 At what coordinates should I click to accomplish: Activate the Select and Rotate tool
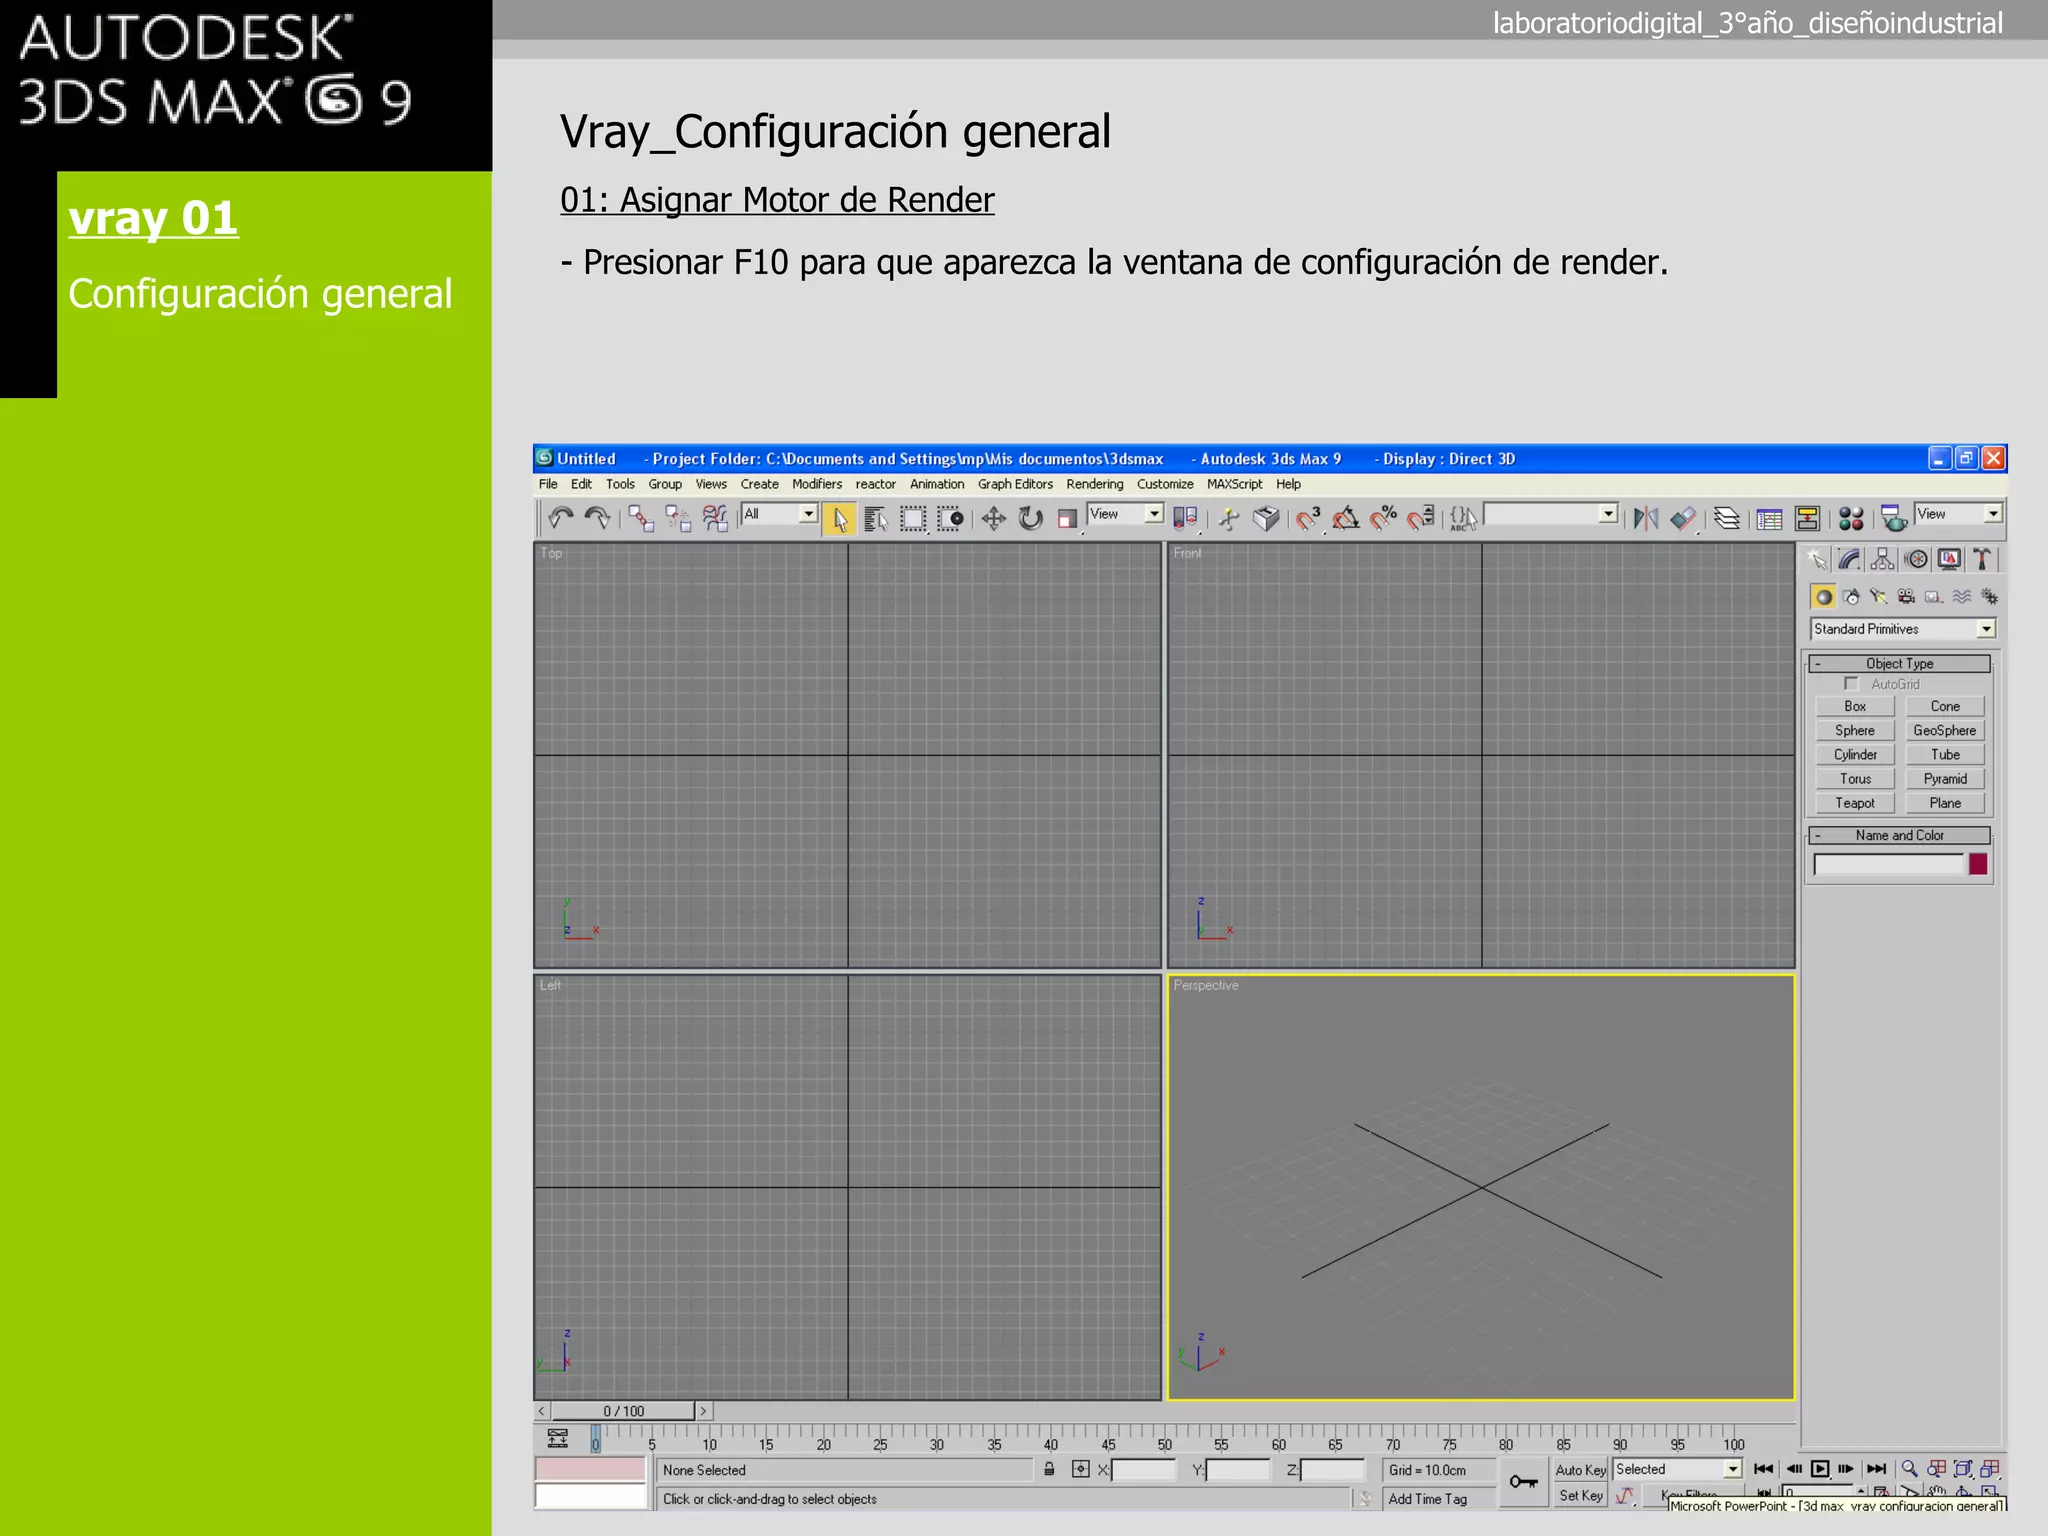click(x=1031, y=518)
